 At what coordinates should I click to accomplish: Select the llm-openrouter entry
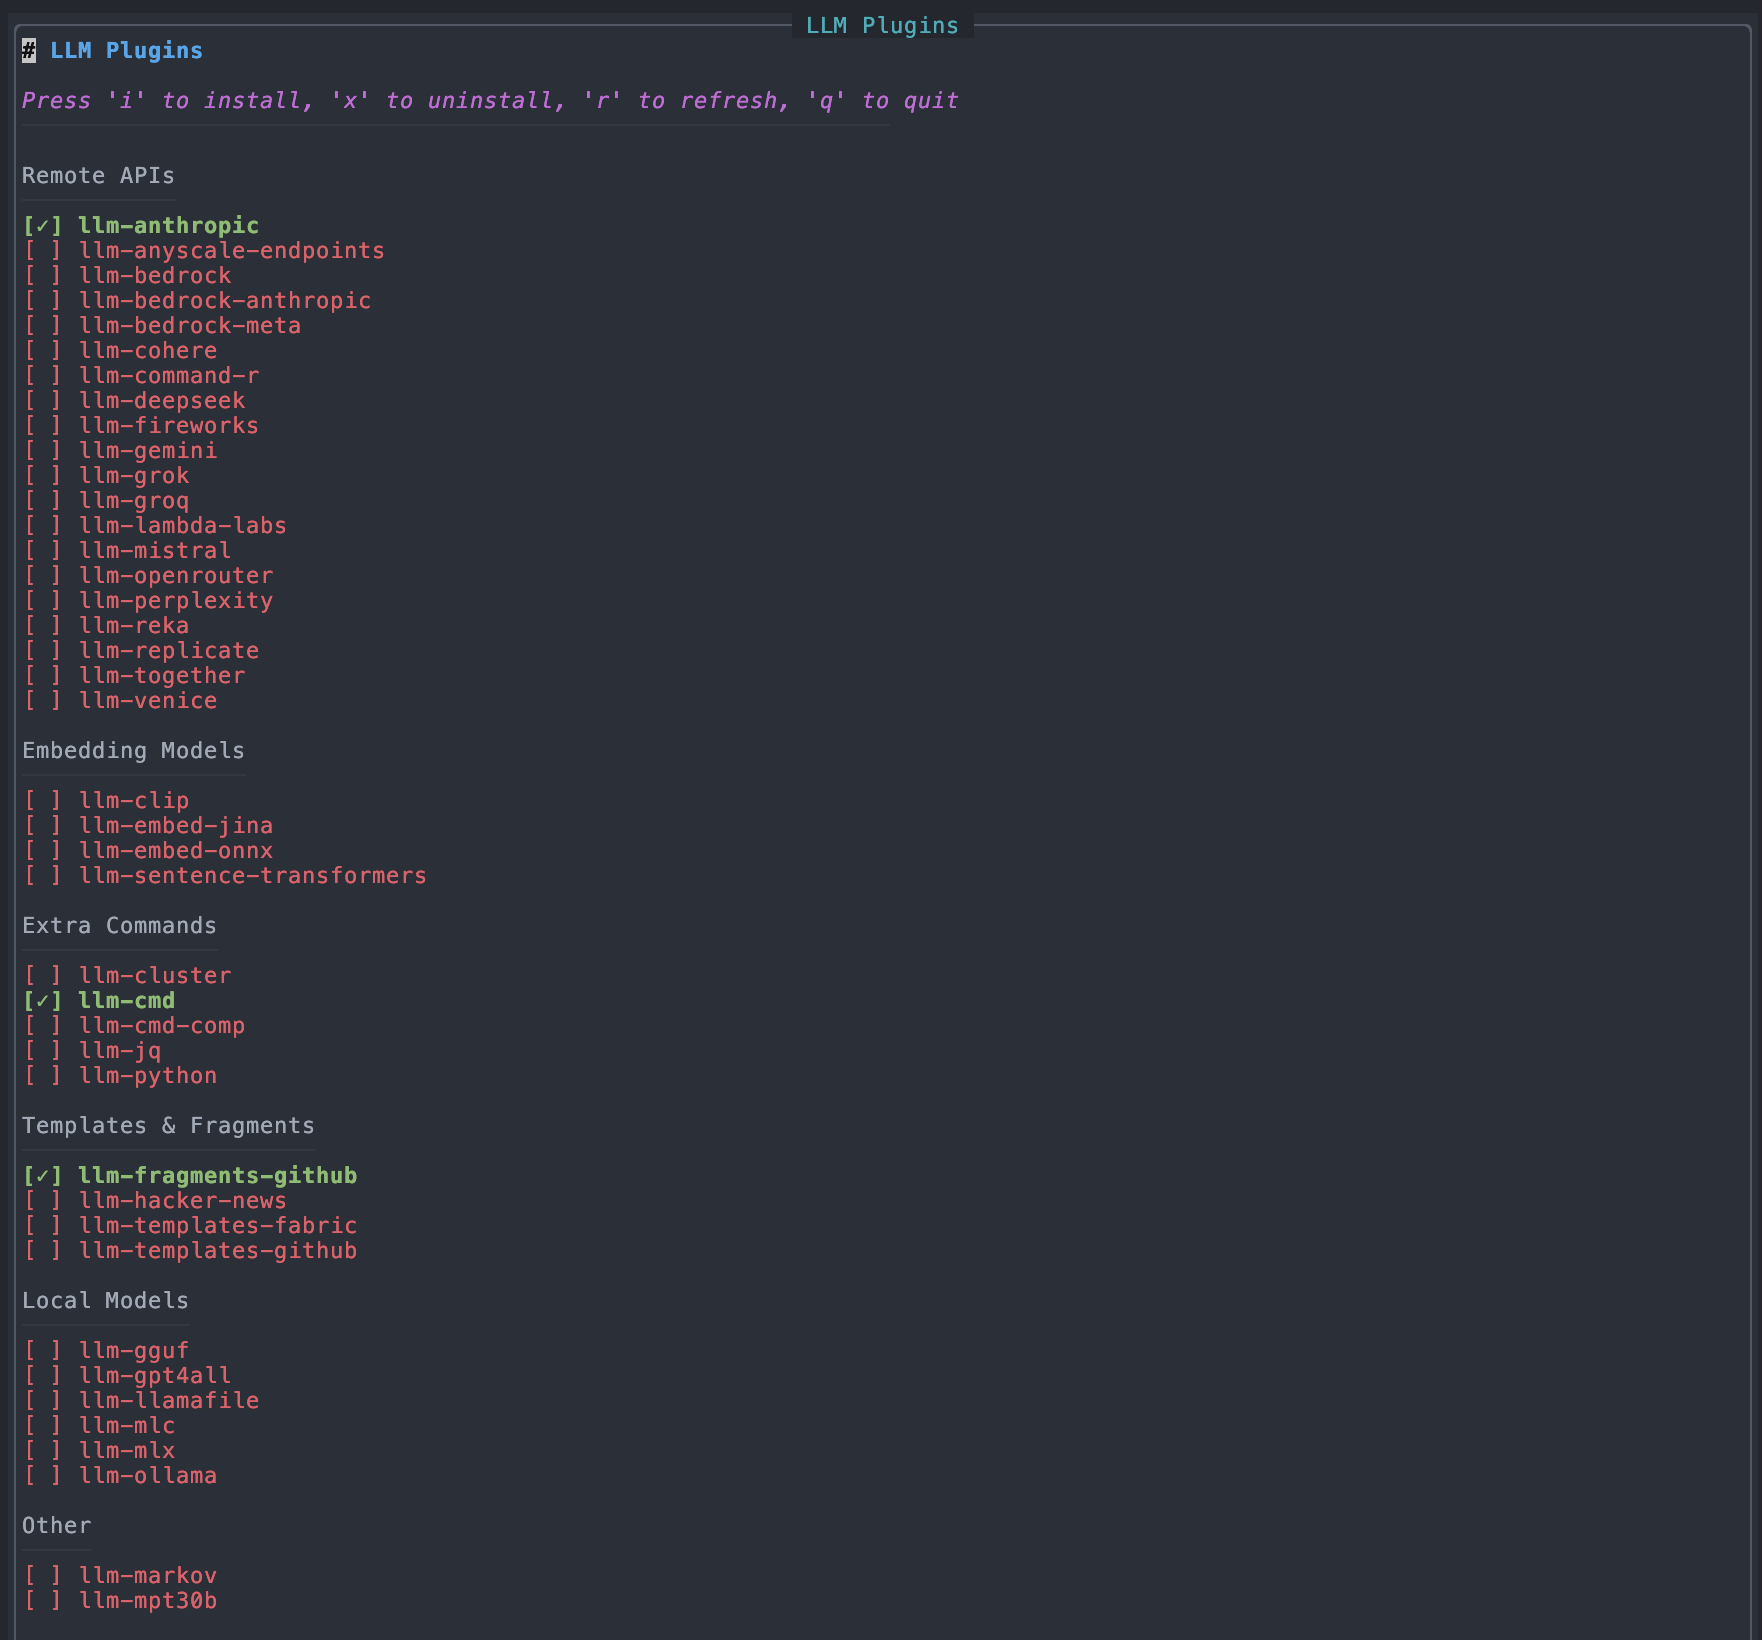[x=176, y=575]
